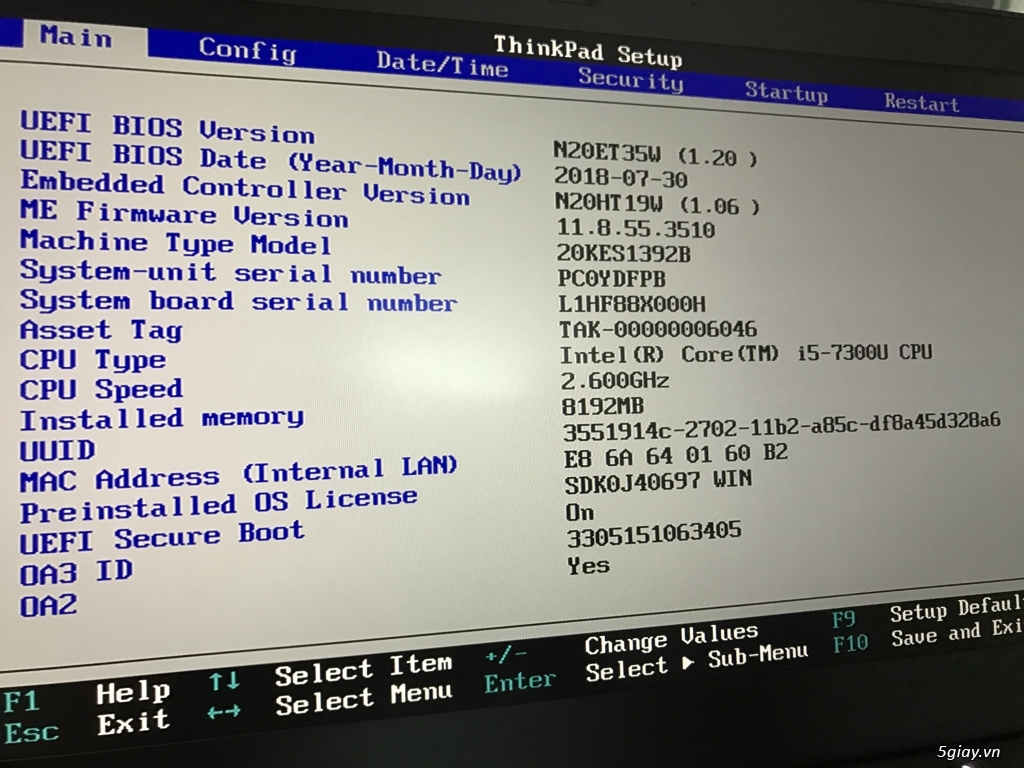
Task: Click the Select Sub-Menu hint
Action: [696, 661]
